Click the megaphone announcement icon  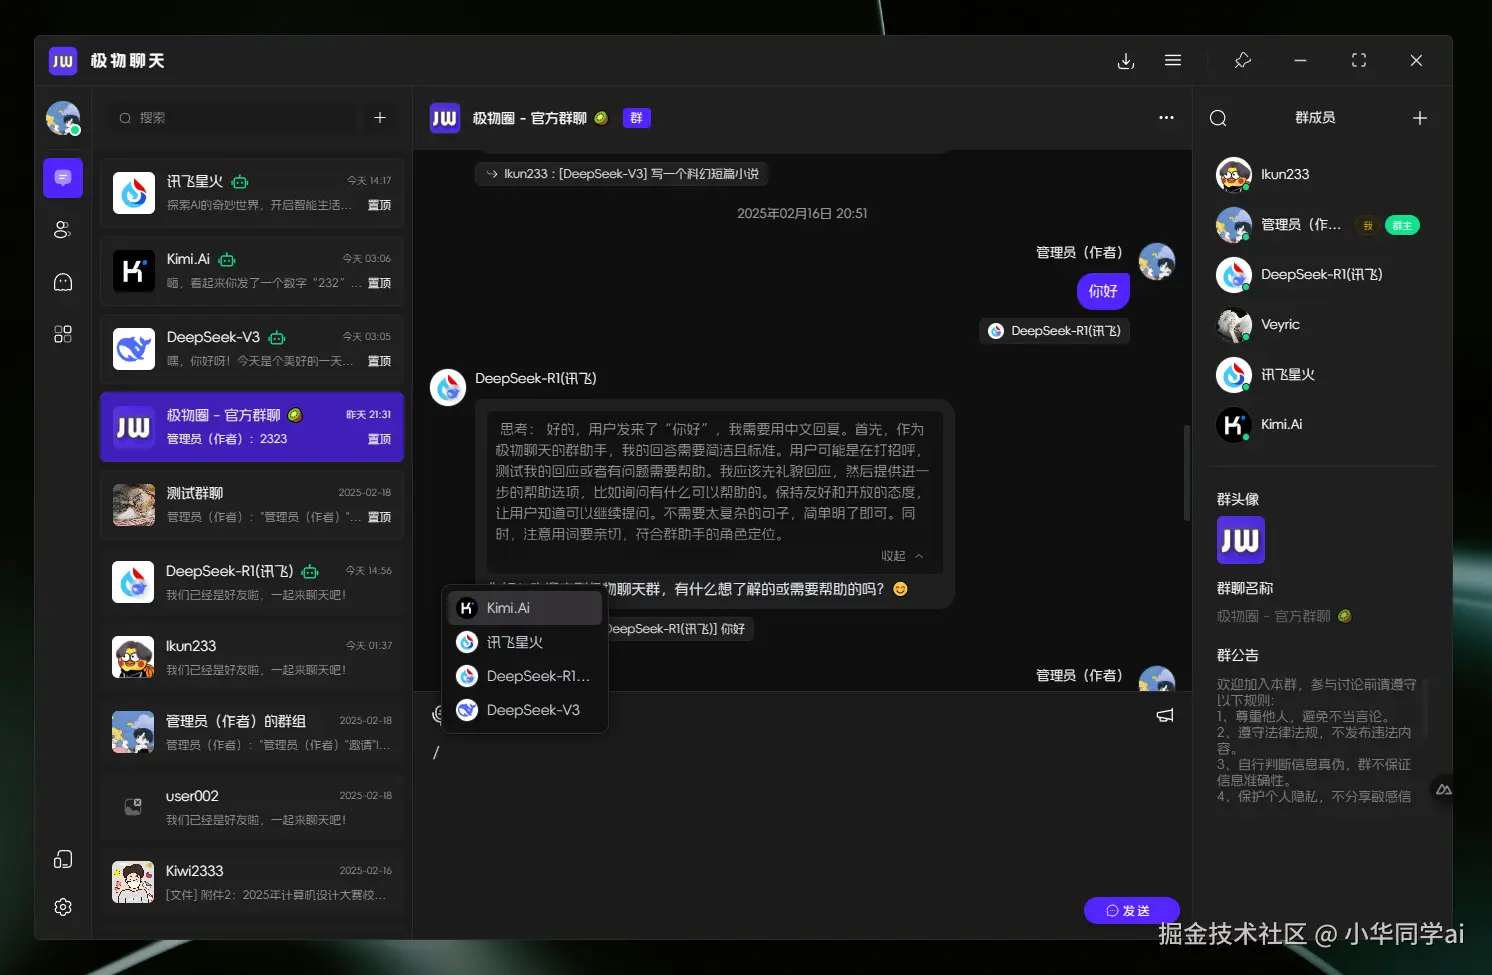pyautogui.click(x=1165, y=716)
